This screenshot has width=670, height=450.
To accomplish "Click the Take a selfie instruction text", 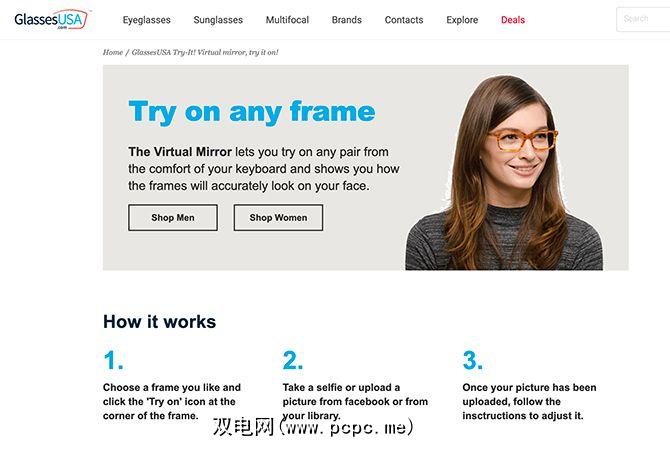I will 355,401.
